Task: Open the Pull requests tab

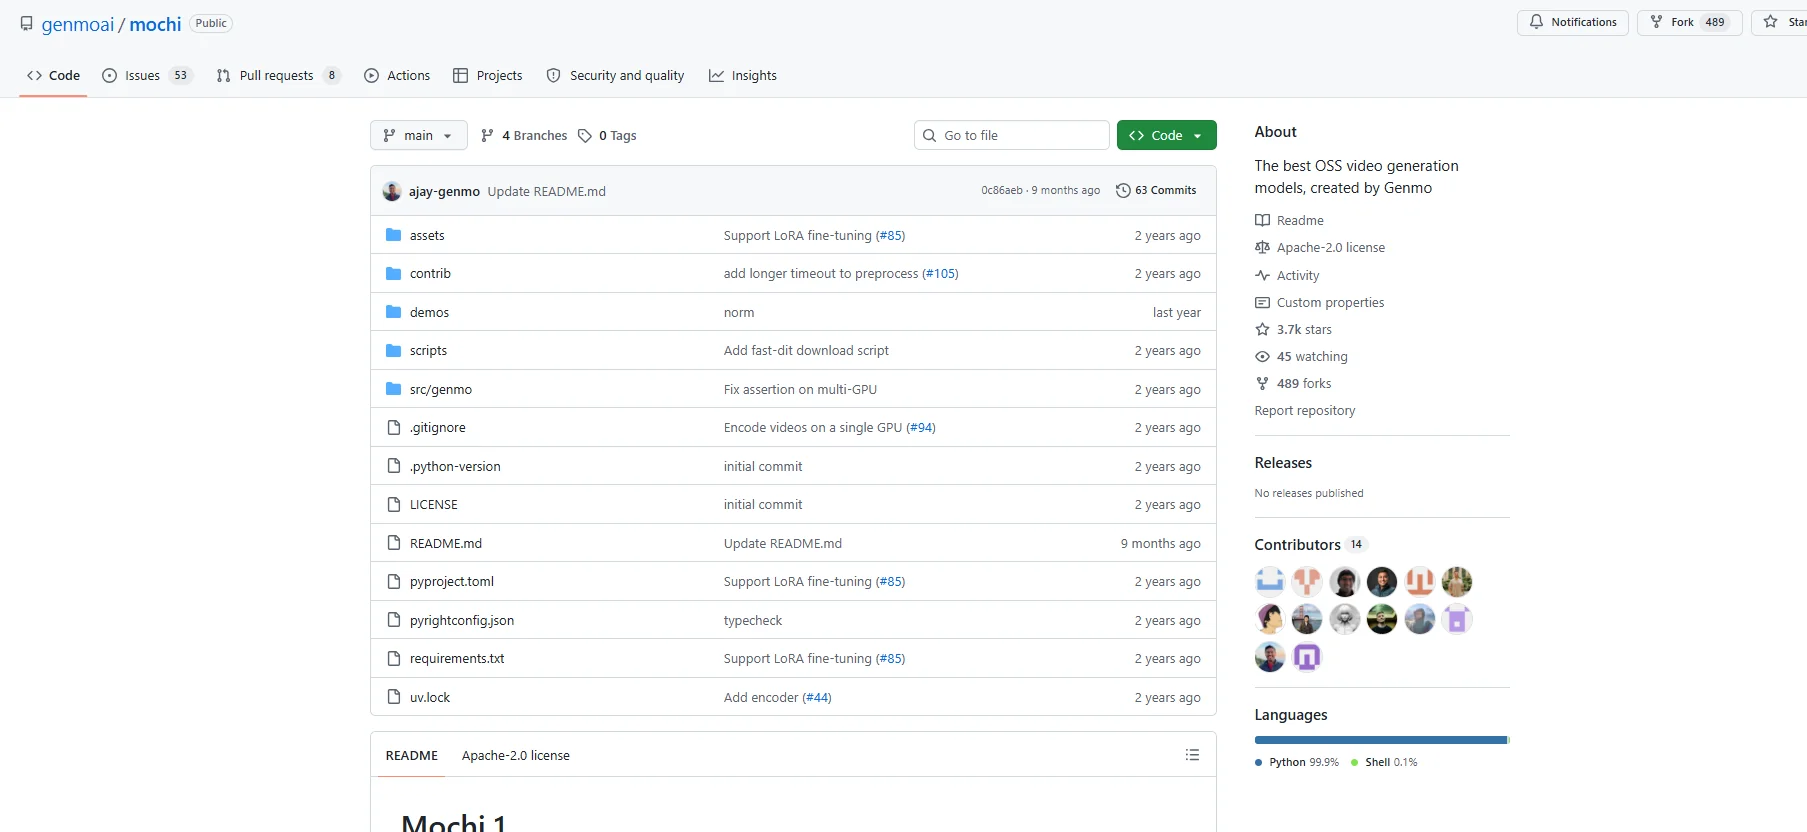Action: point(278,75)
